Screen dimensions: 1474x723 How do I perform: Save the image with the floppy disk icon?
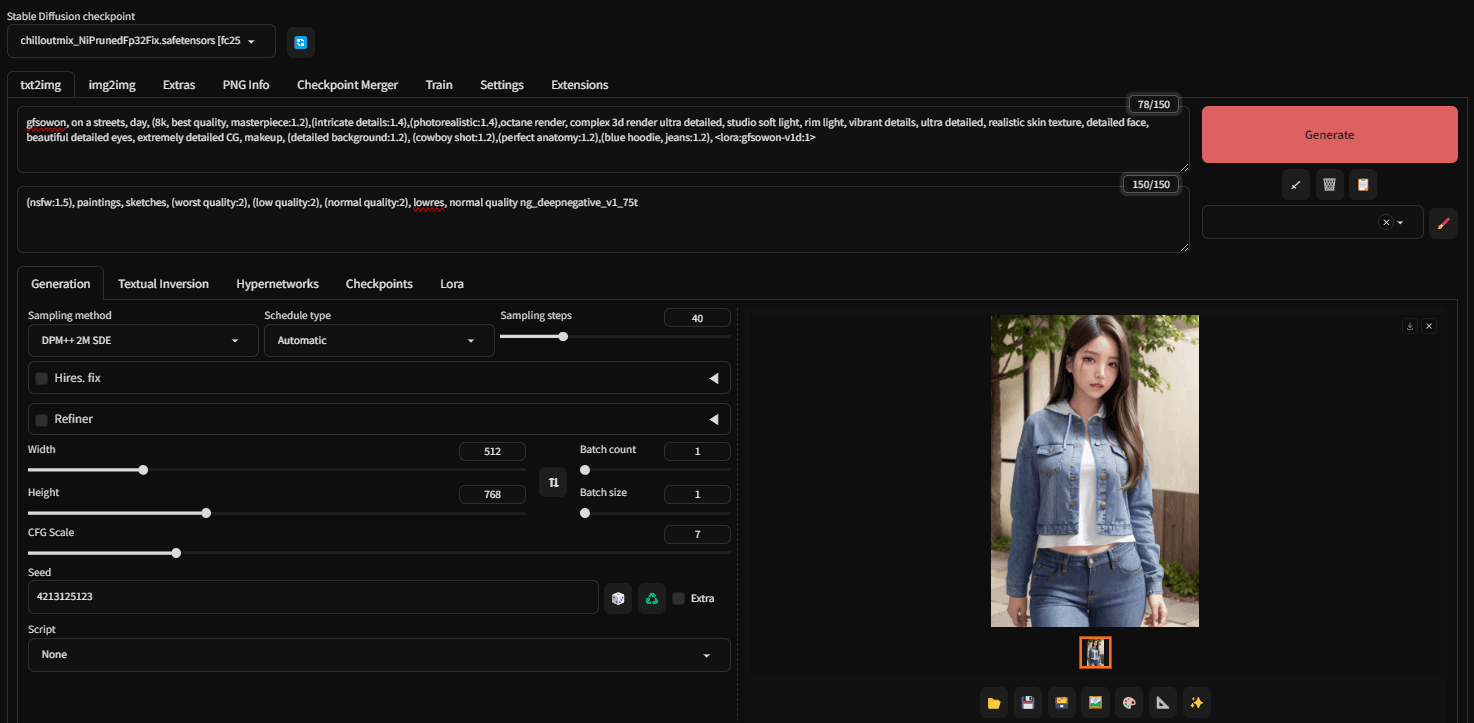pos(1028,703)
